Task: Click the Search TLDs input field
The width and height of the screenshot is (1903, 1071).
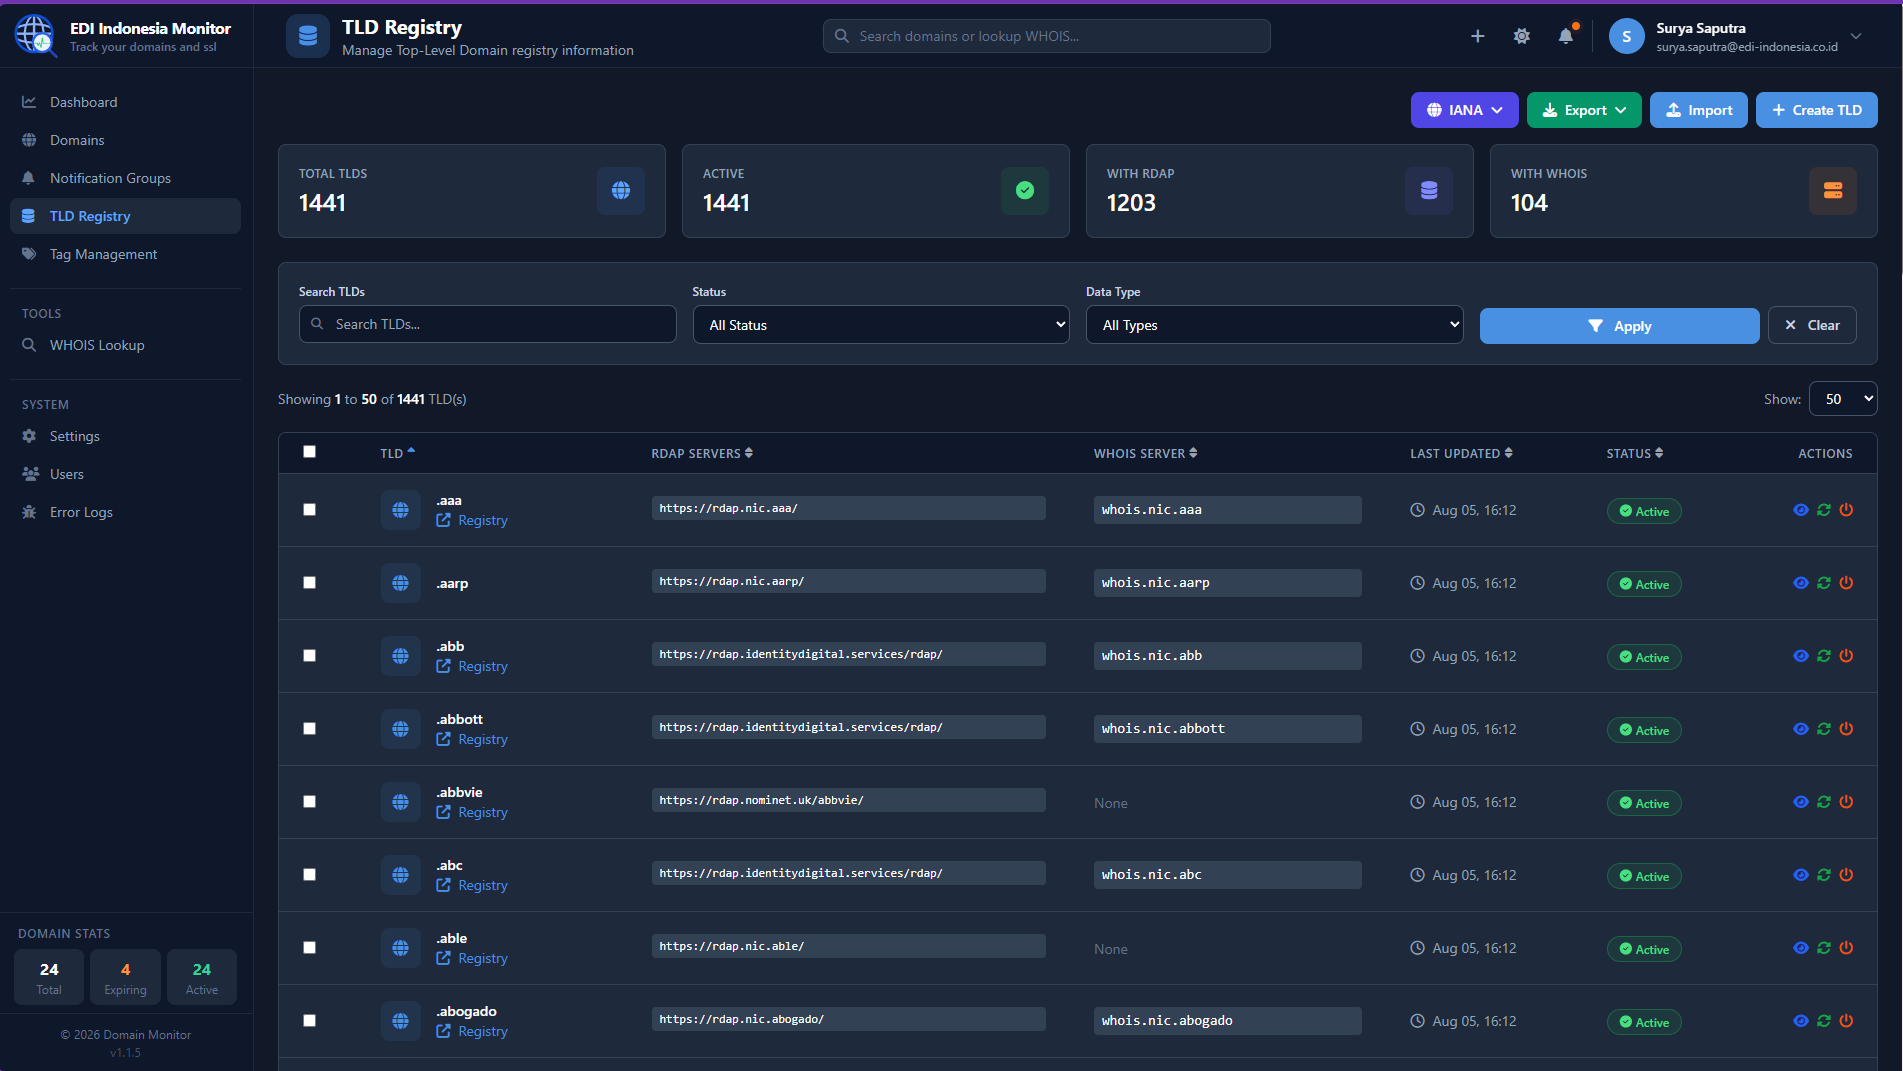Action: pyautogui.click(x=487, y=324)
